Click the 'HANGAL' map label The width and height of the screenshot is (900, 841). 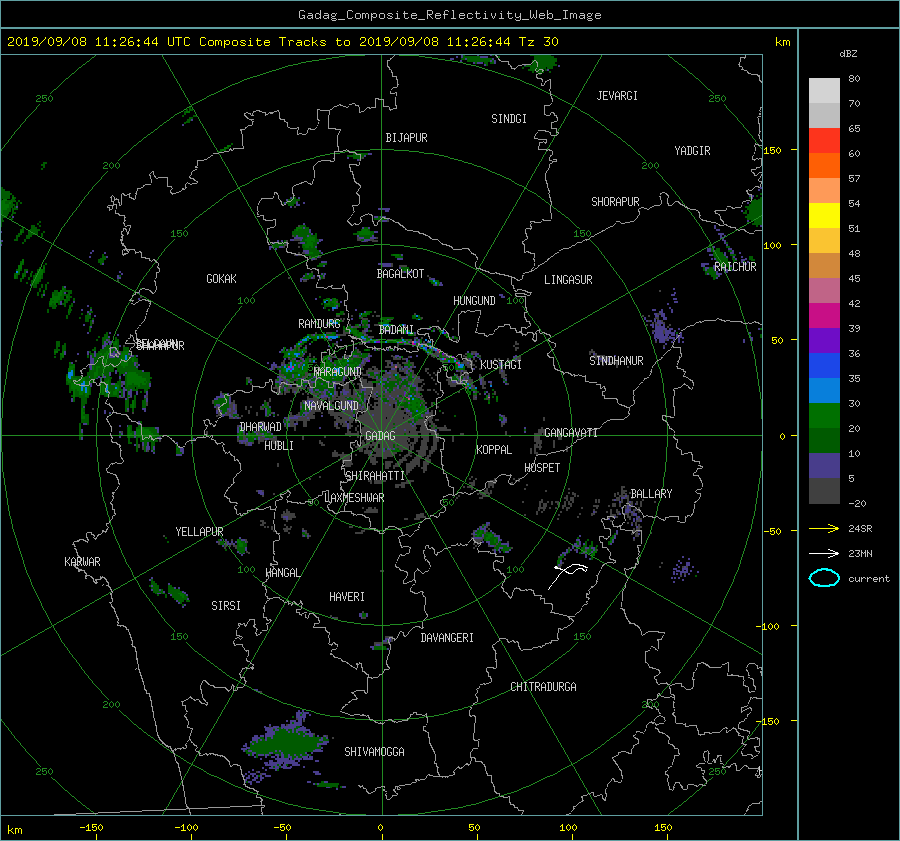click(x=282, y=573)
